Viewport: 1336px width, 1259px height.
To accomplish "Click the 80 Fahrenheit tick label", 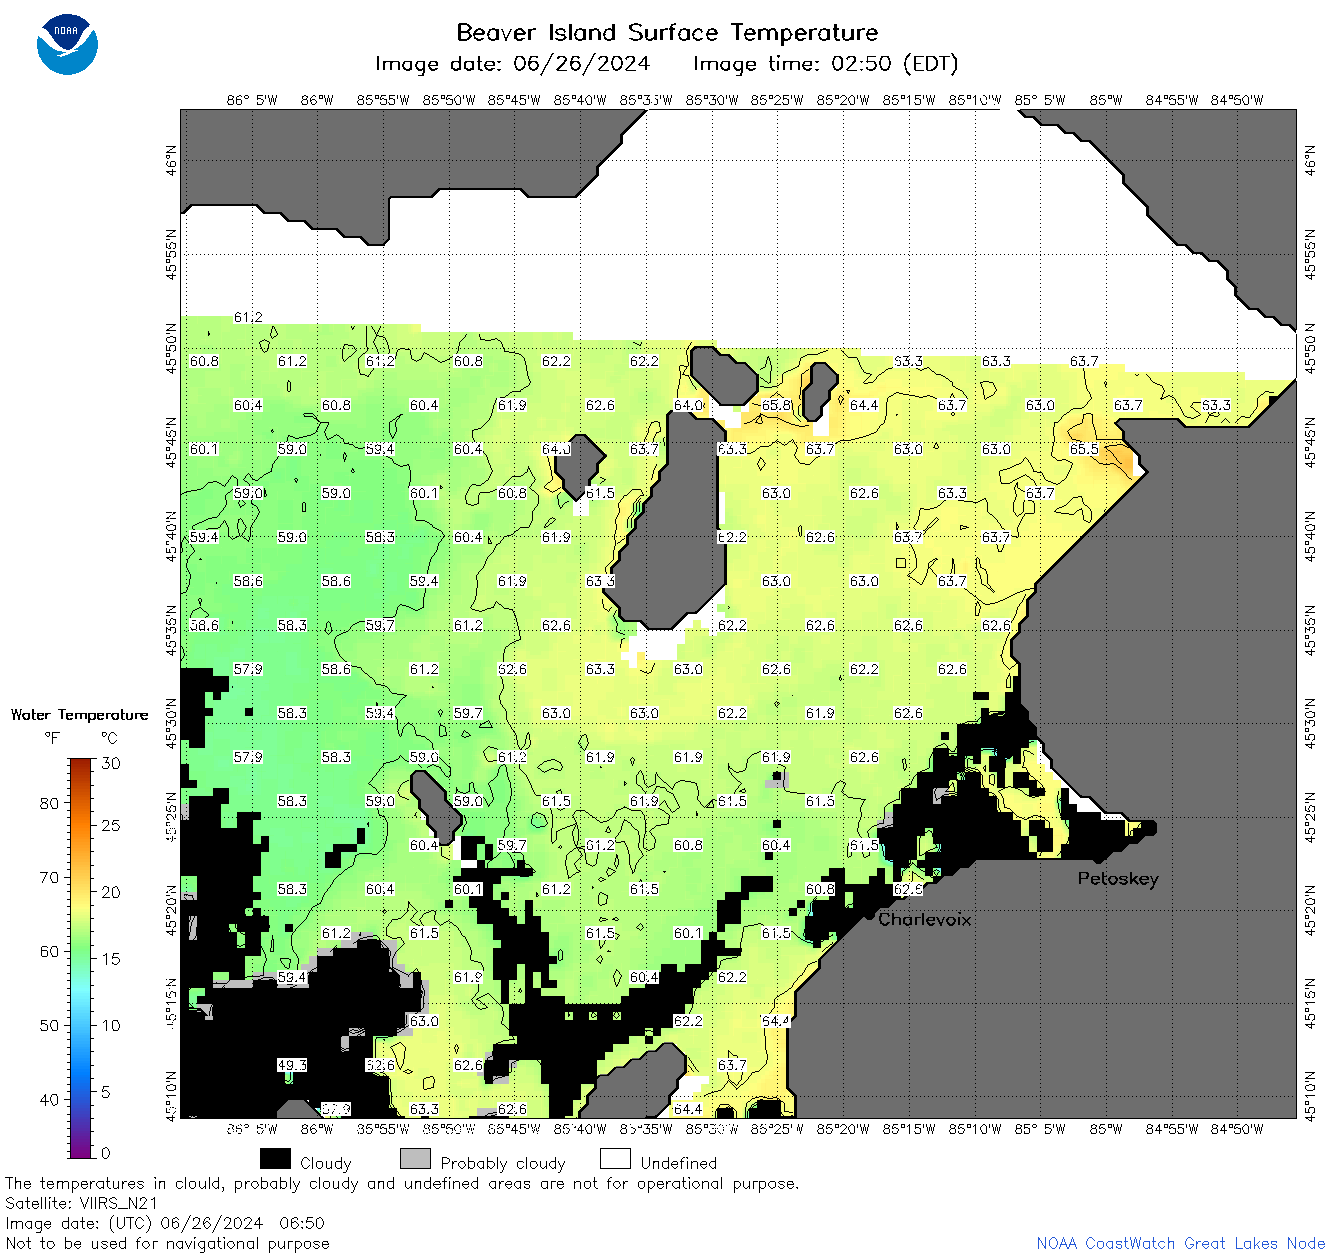I will (x=49, y=803).
